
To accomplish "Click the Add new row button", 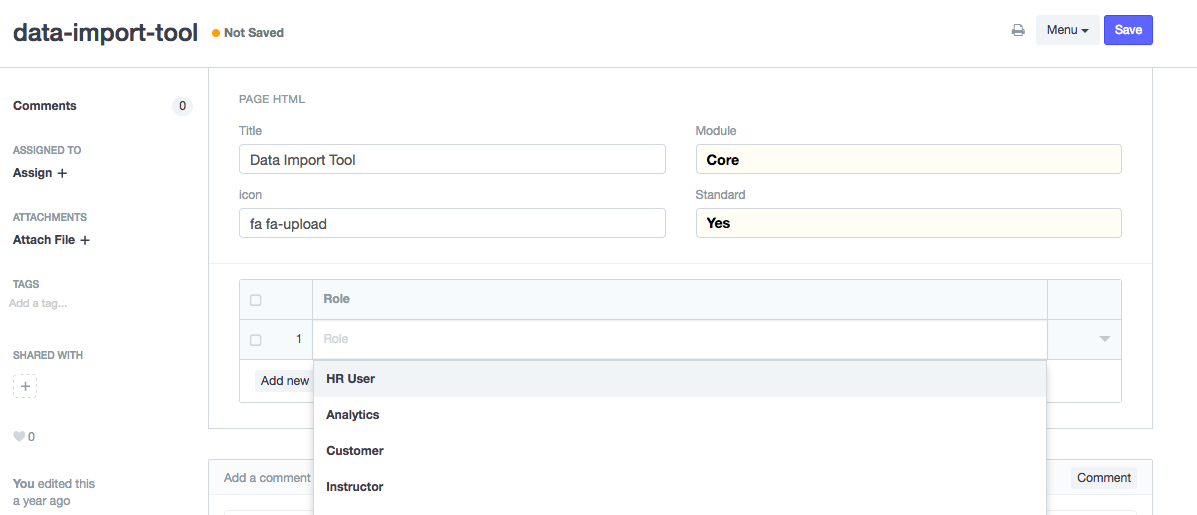I will 284,381.
